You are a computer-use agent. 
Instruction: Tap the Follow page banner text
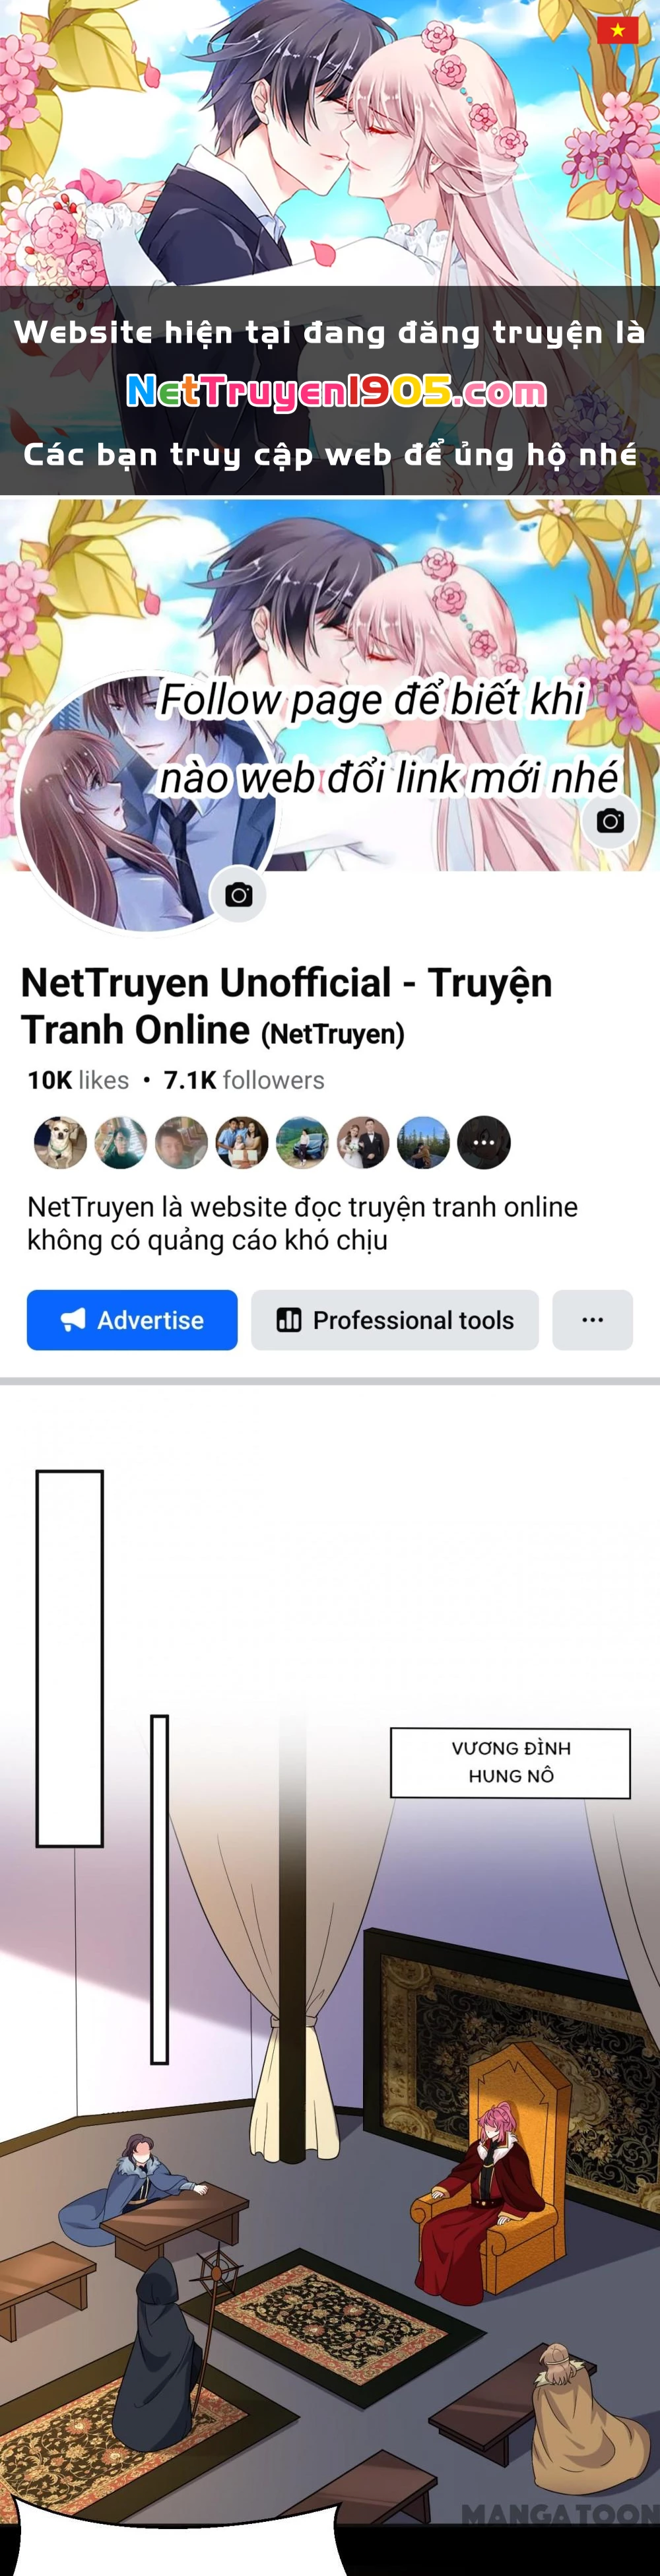coord(389,738)
